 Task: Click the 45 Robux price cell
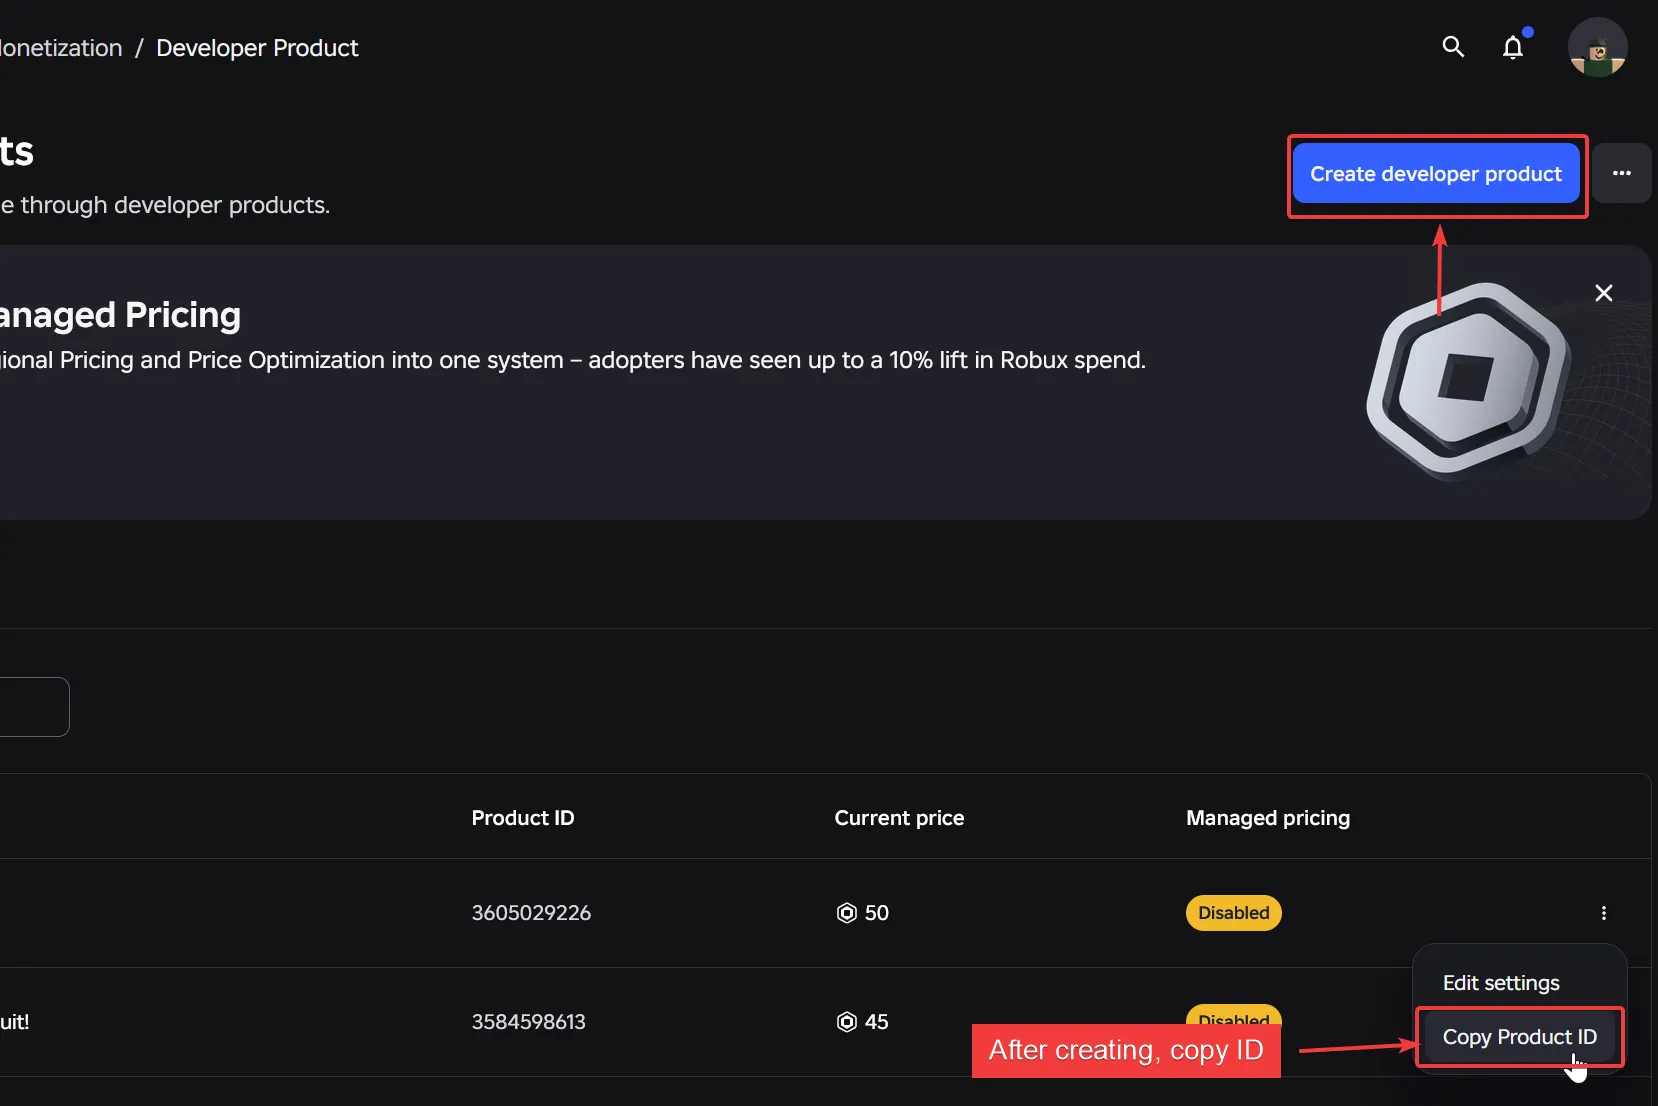(x=862, y=1022)
